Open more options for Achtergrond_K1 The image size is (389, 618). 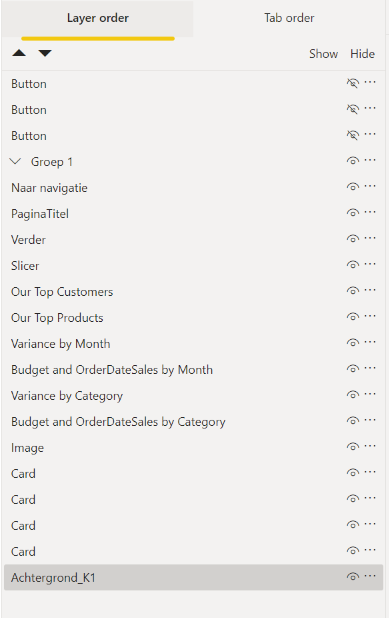click(x=370, y=576)
